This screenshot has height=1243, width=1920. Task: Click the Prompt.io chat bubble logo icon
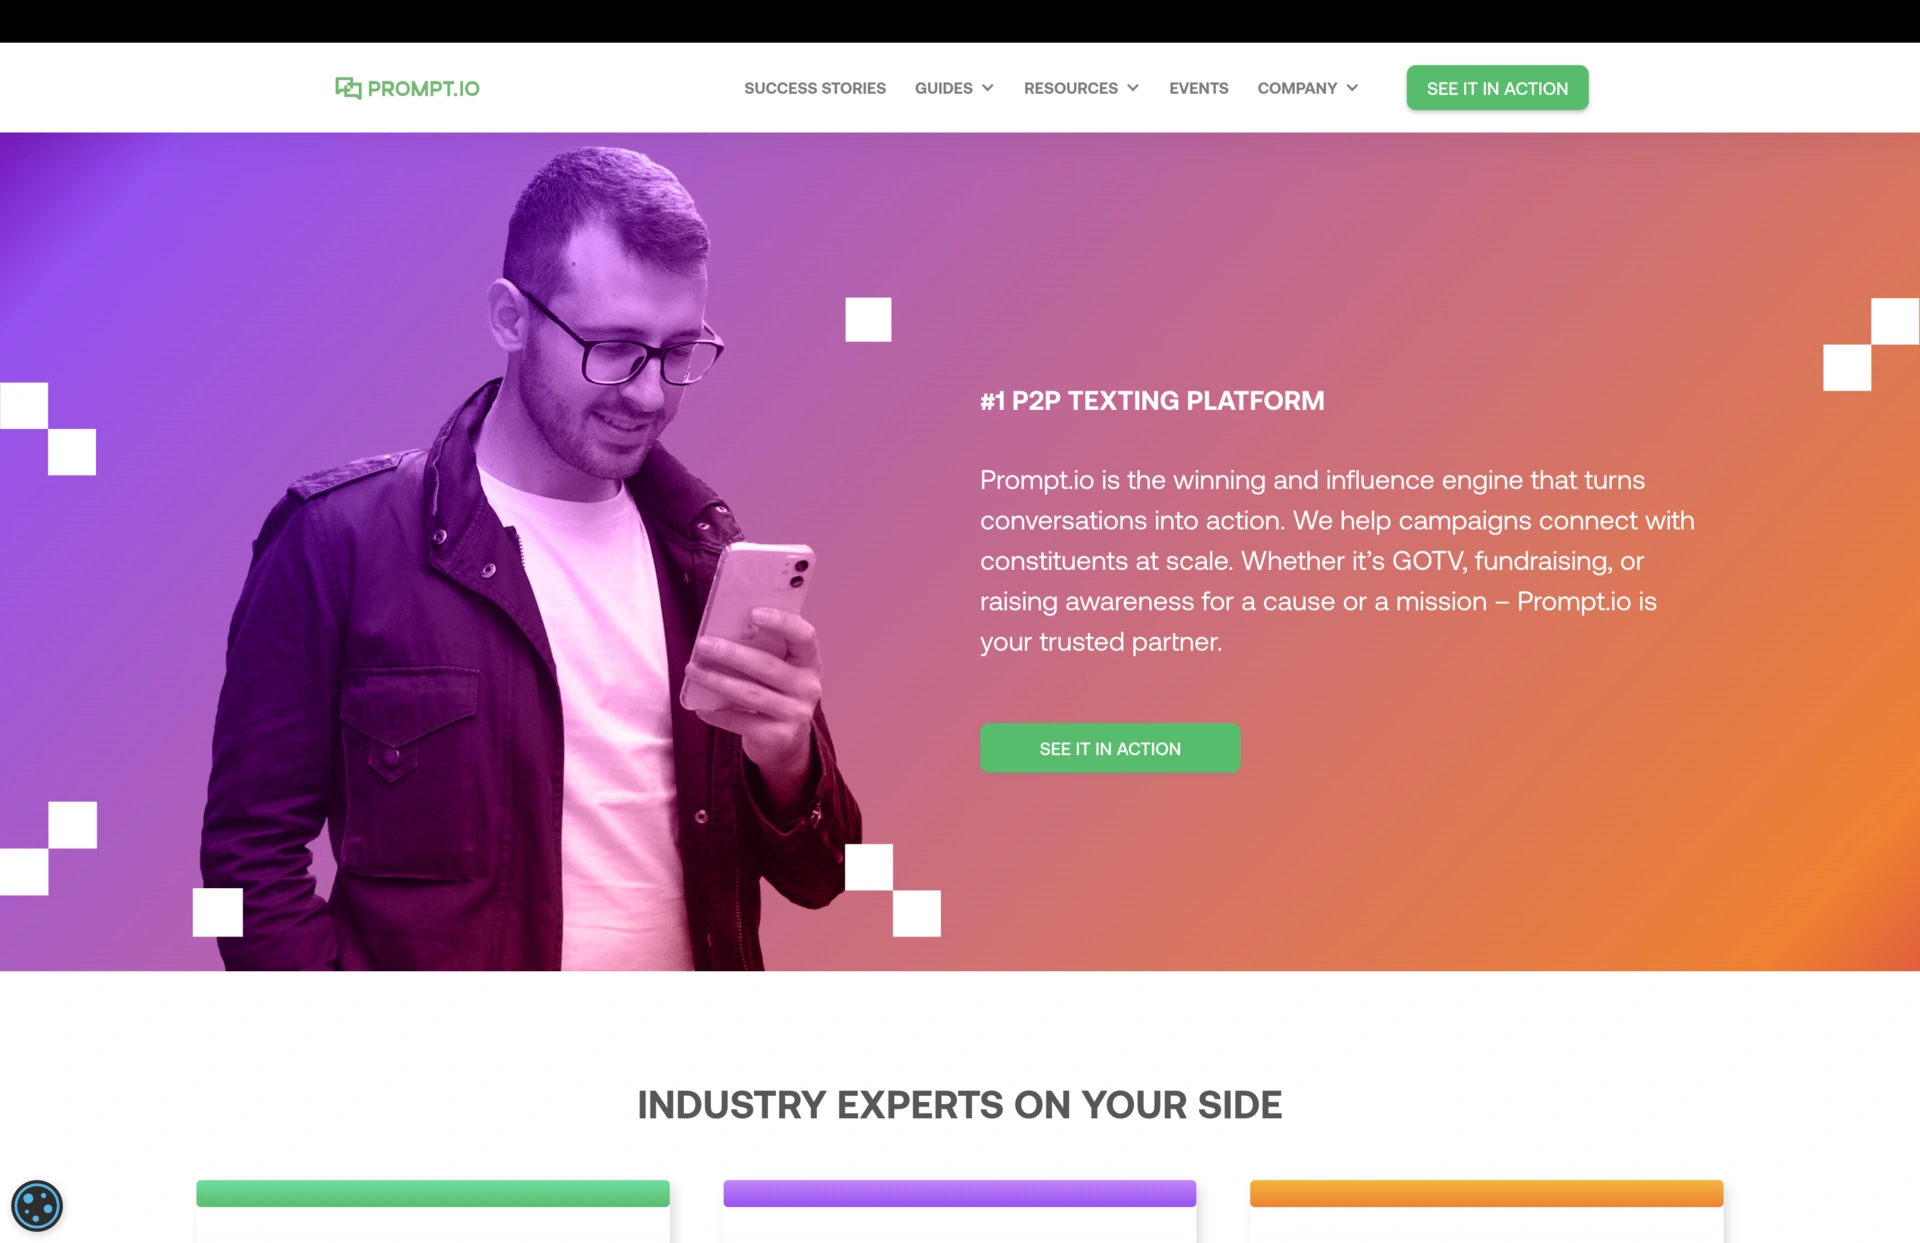tap(348, 88)
